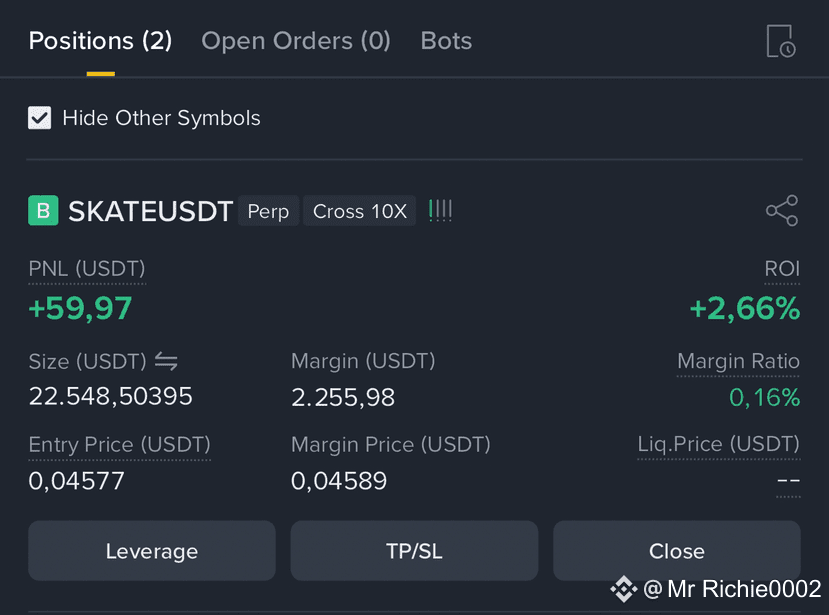Image resolution: width=829 pixels, height=615 pixels.
Task: Tap the Liq.Price (USDT) label
Action: tap(719, 444)
